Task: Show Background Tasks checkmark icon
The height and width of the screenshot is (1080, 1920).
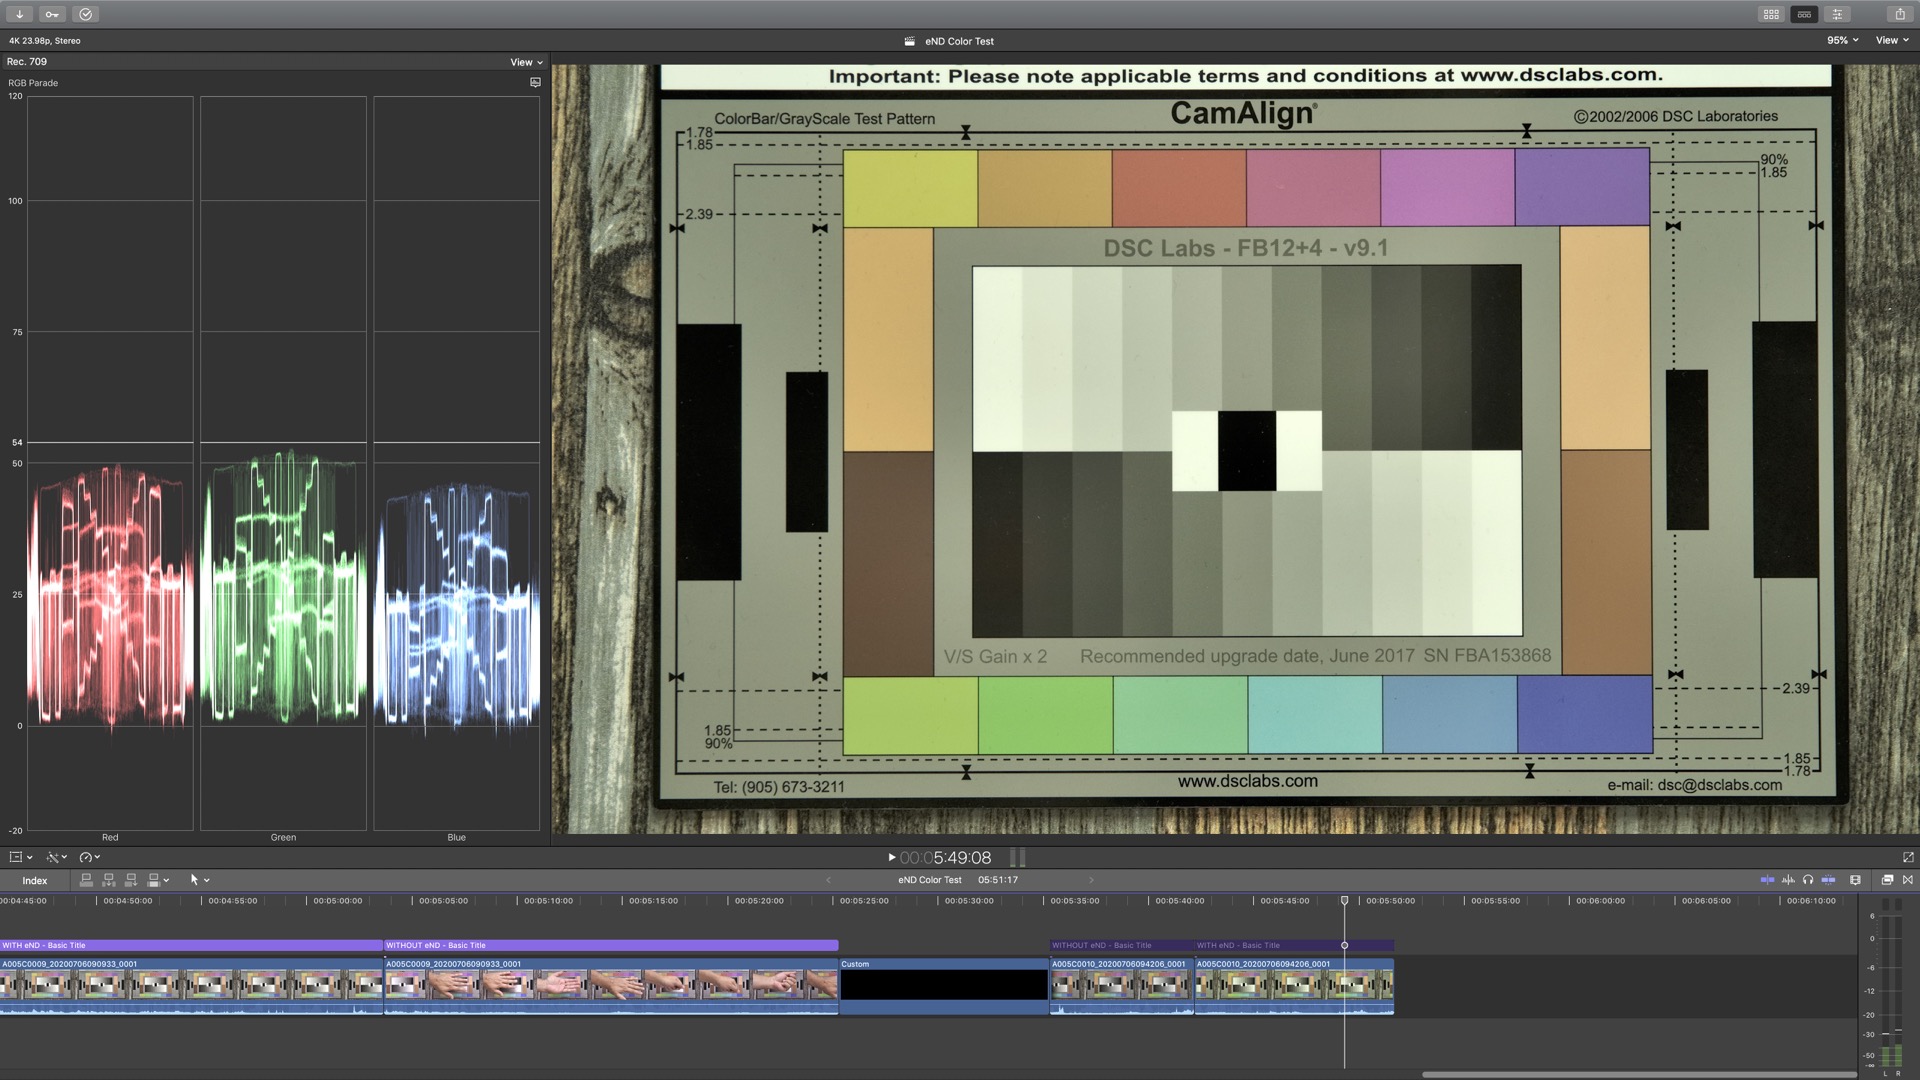Action: pos(85,14)
